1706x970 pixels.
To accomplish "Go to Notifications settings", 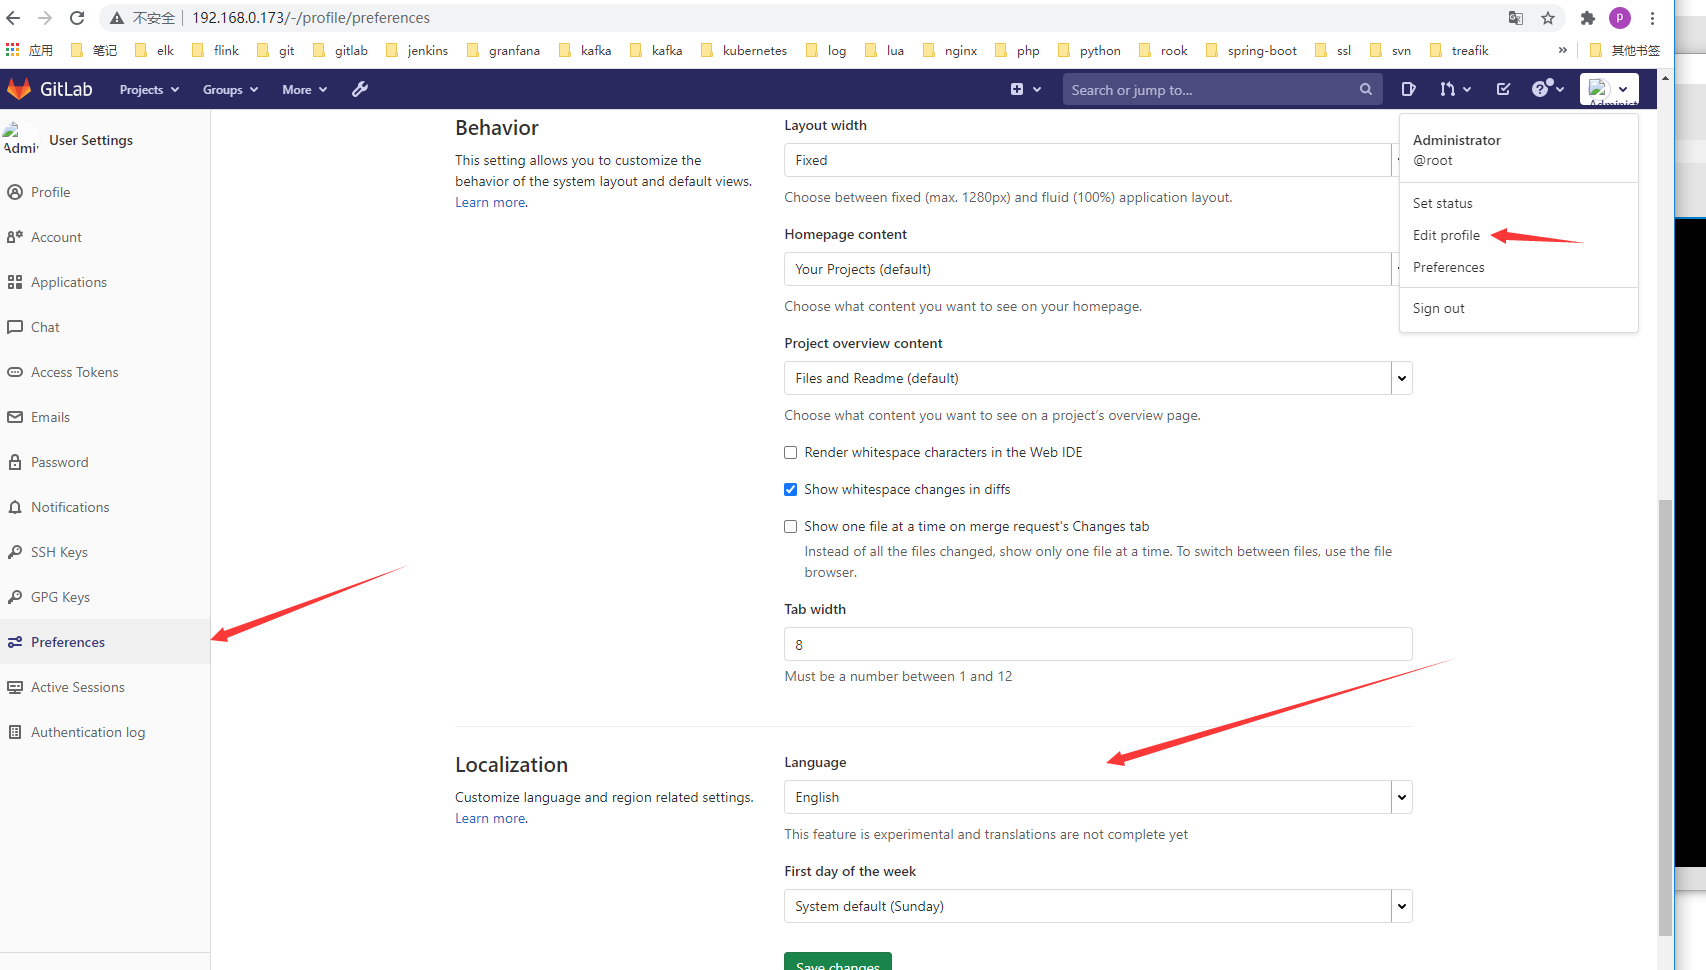I will 105,507.
